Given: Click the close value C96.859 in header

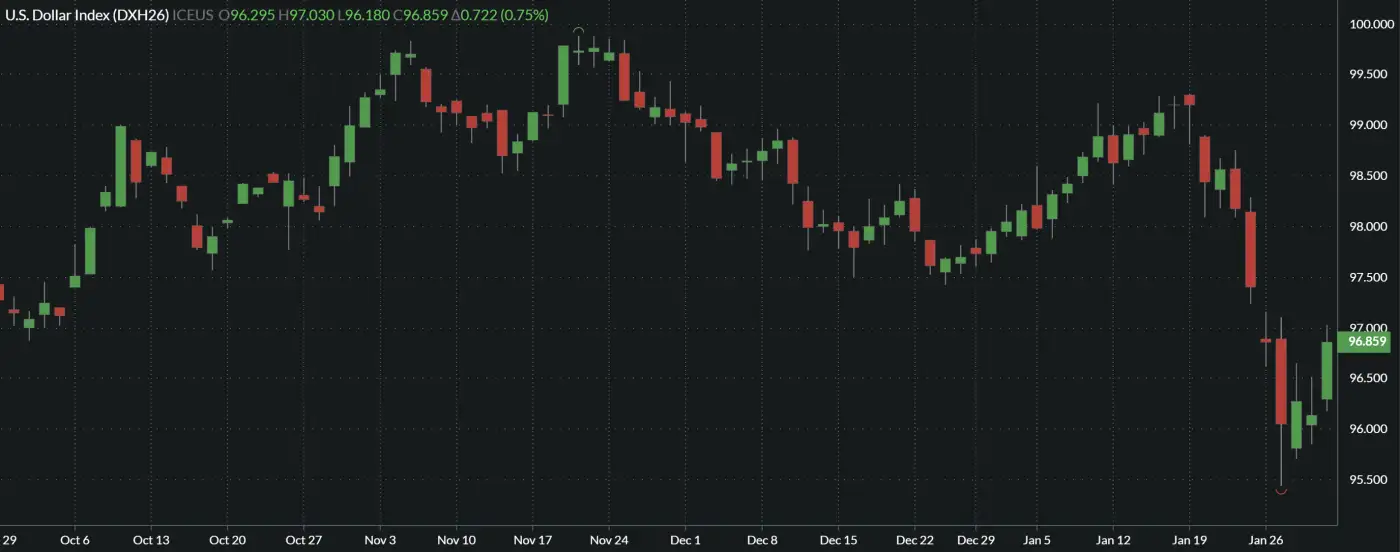Looking at the screenshot, I should pyautogui.click(x=420, y=15).
